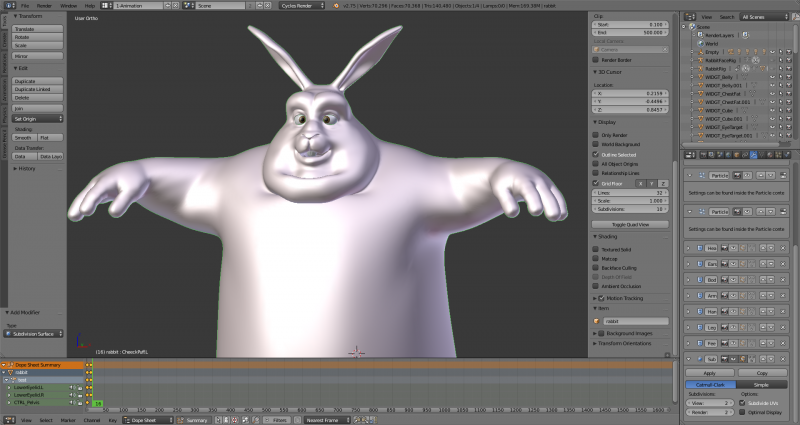Move the Sub modifier up with arrow icon
Screen dimensions: 800x425
763,359
